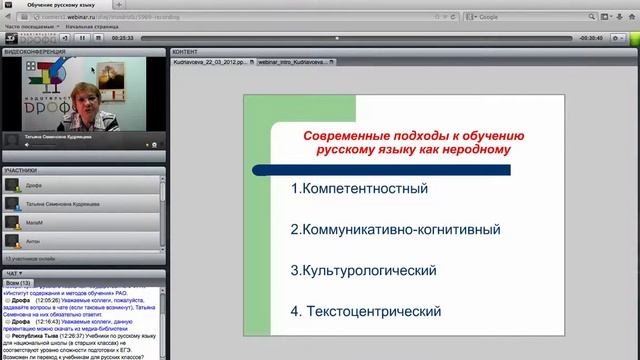
Task: Open the 'Часто посещаемые' bookmarks dropdown
Action: [x=32, y=27]
